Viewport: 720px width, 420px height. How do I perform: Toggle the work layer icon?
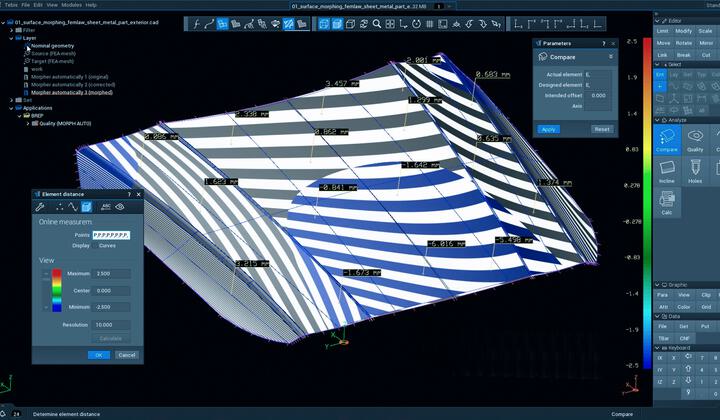coord(27,69)
